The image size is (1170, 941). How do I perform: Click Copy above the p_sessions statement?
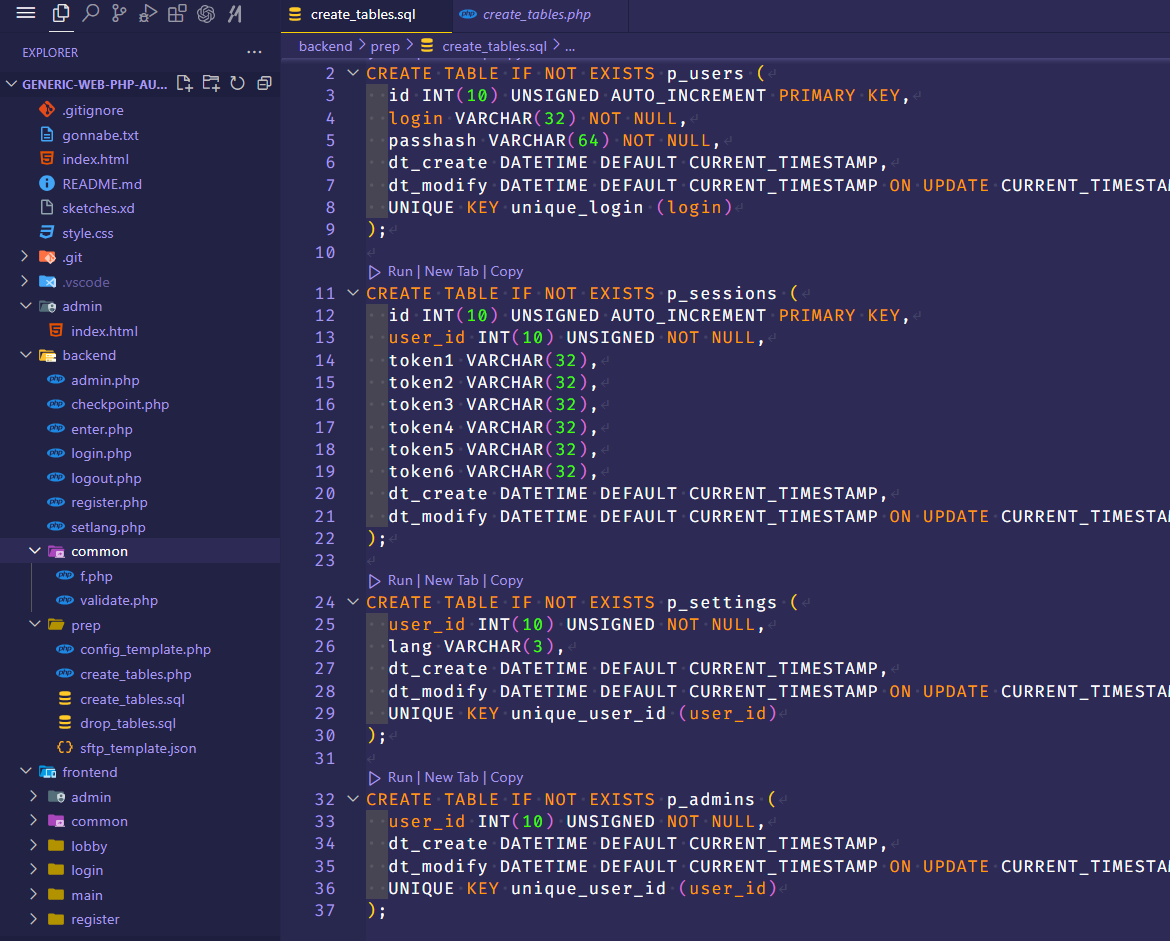507,272
